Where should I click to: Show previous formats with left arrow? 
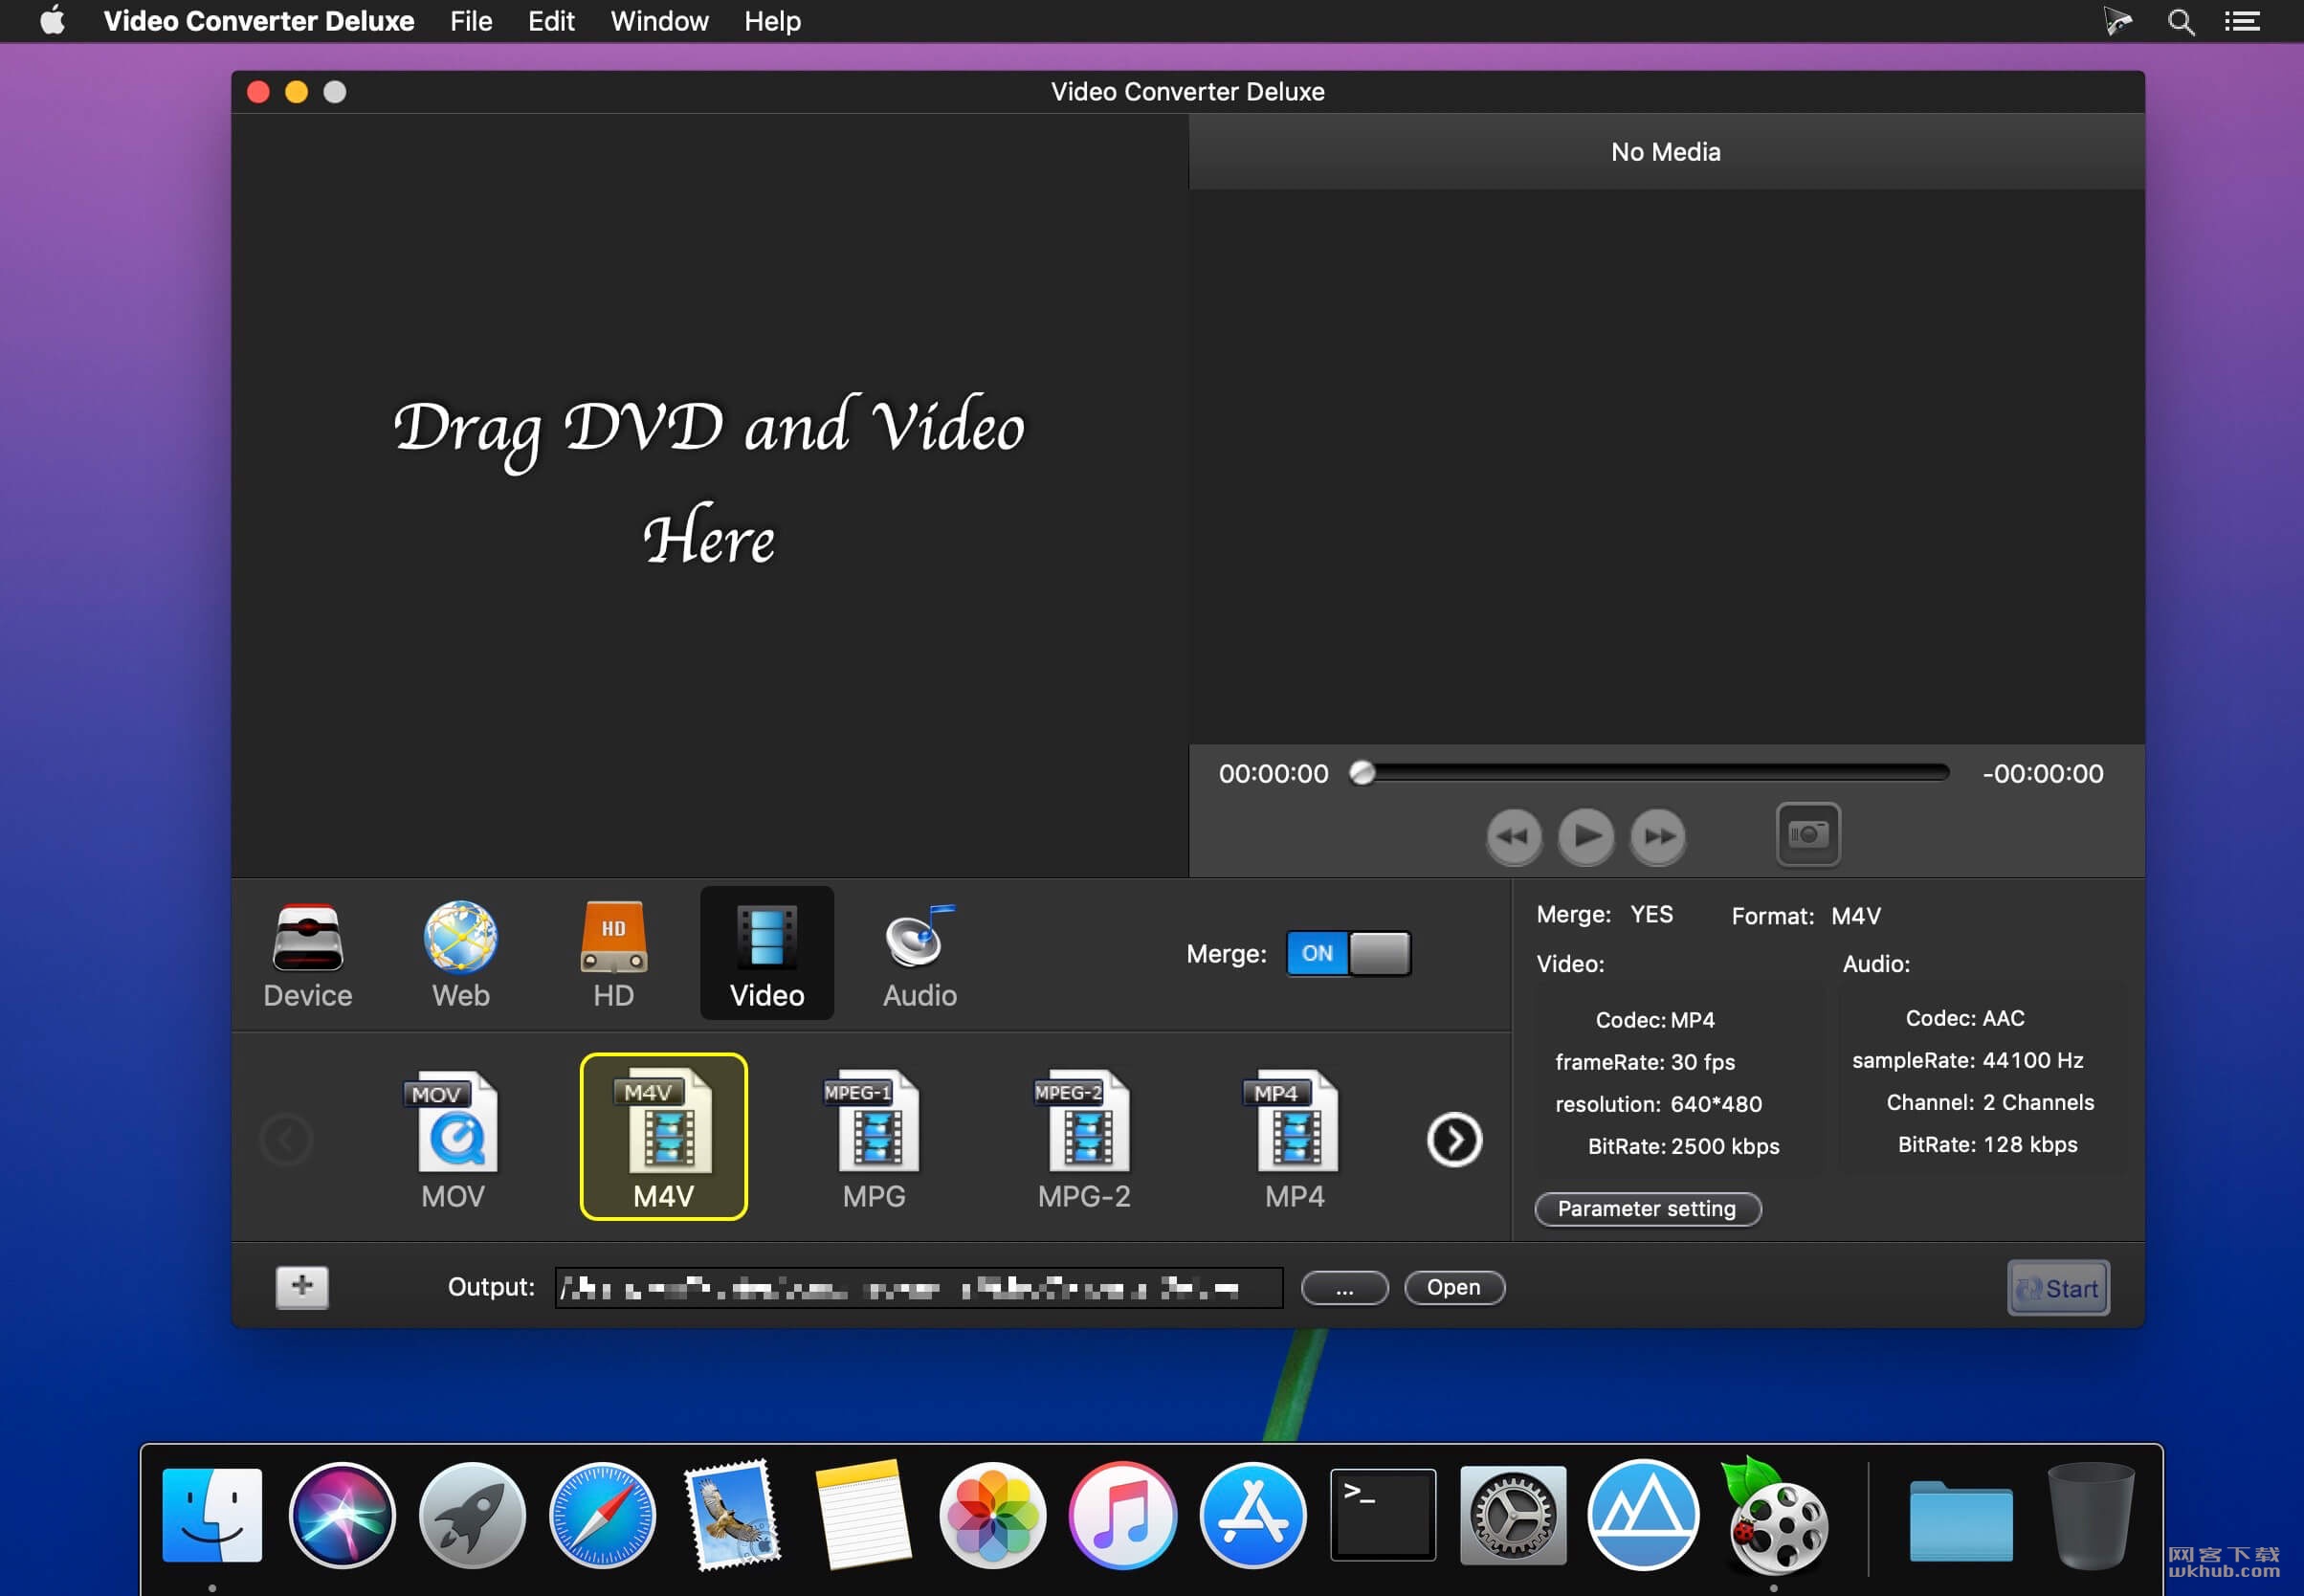287,1139
